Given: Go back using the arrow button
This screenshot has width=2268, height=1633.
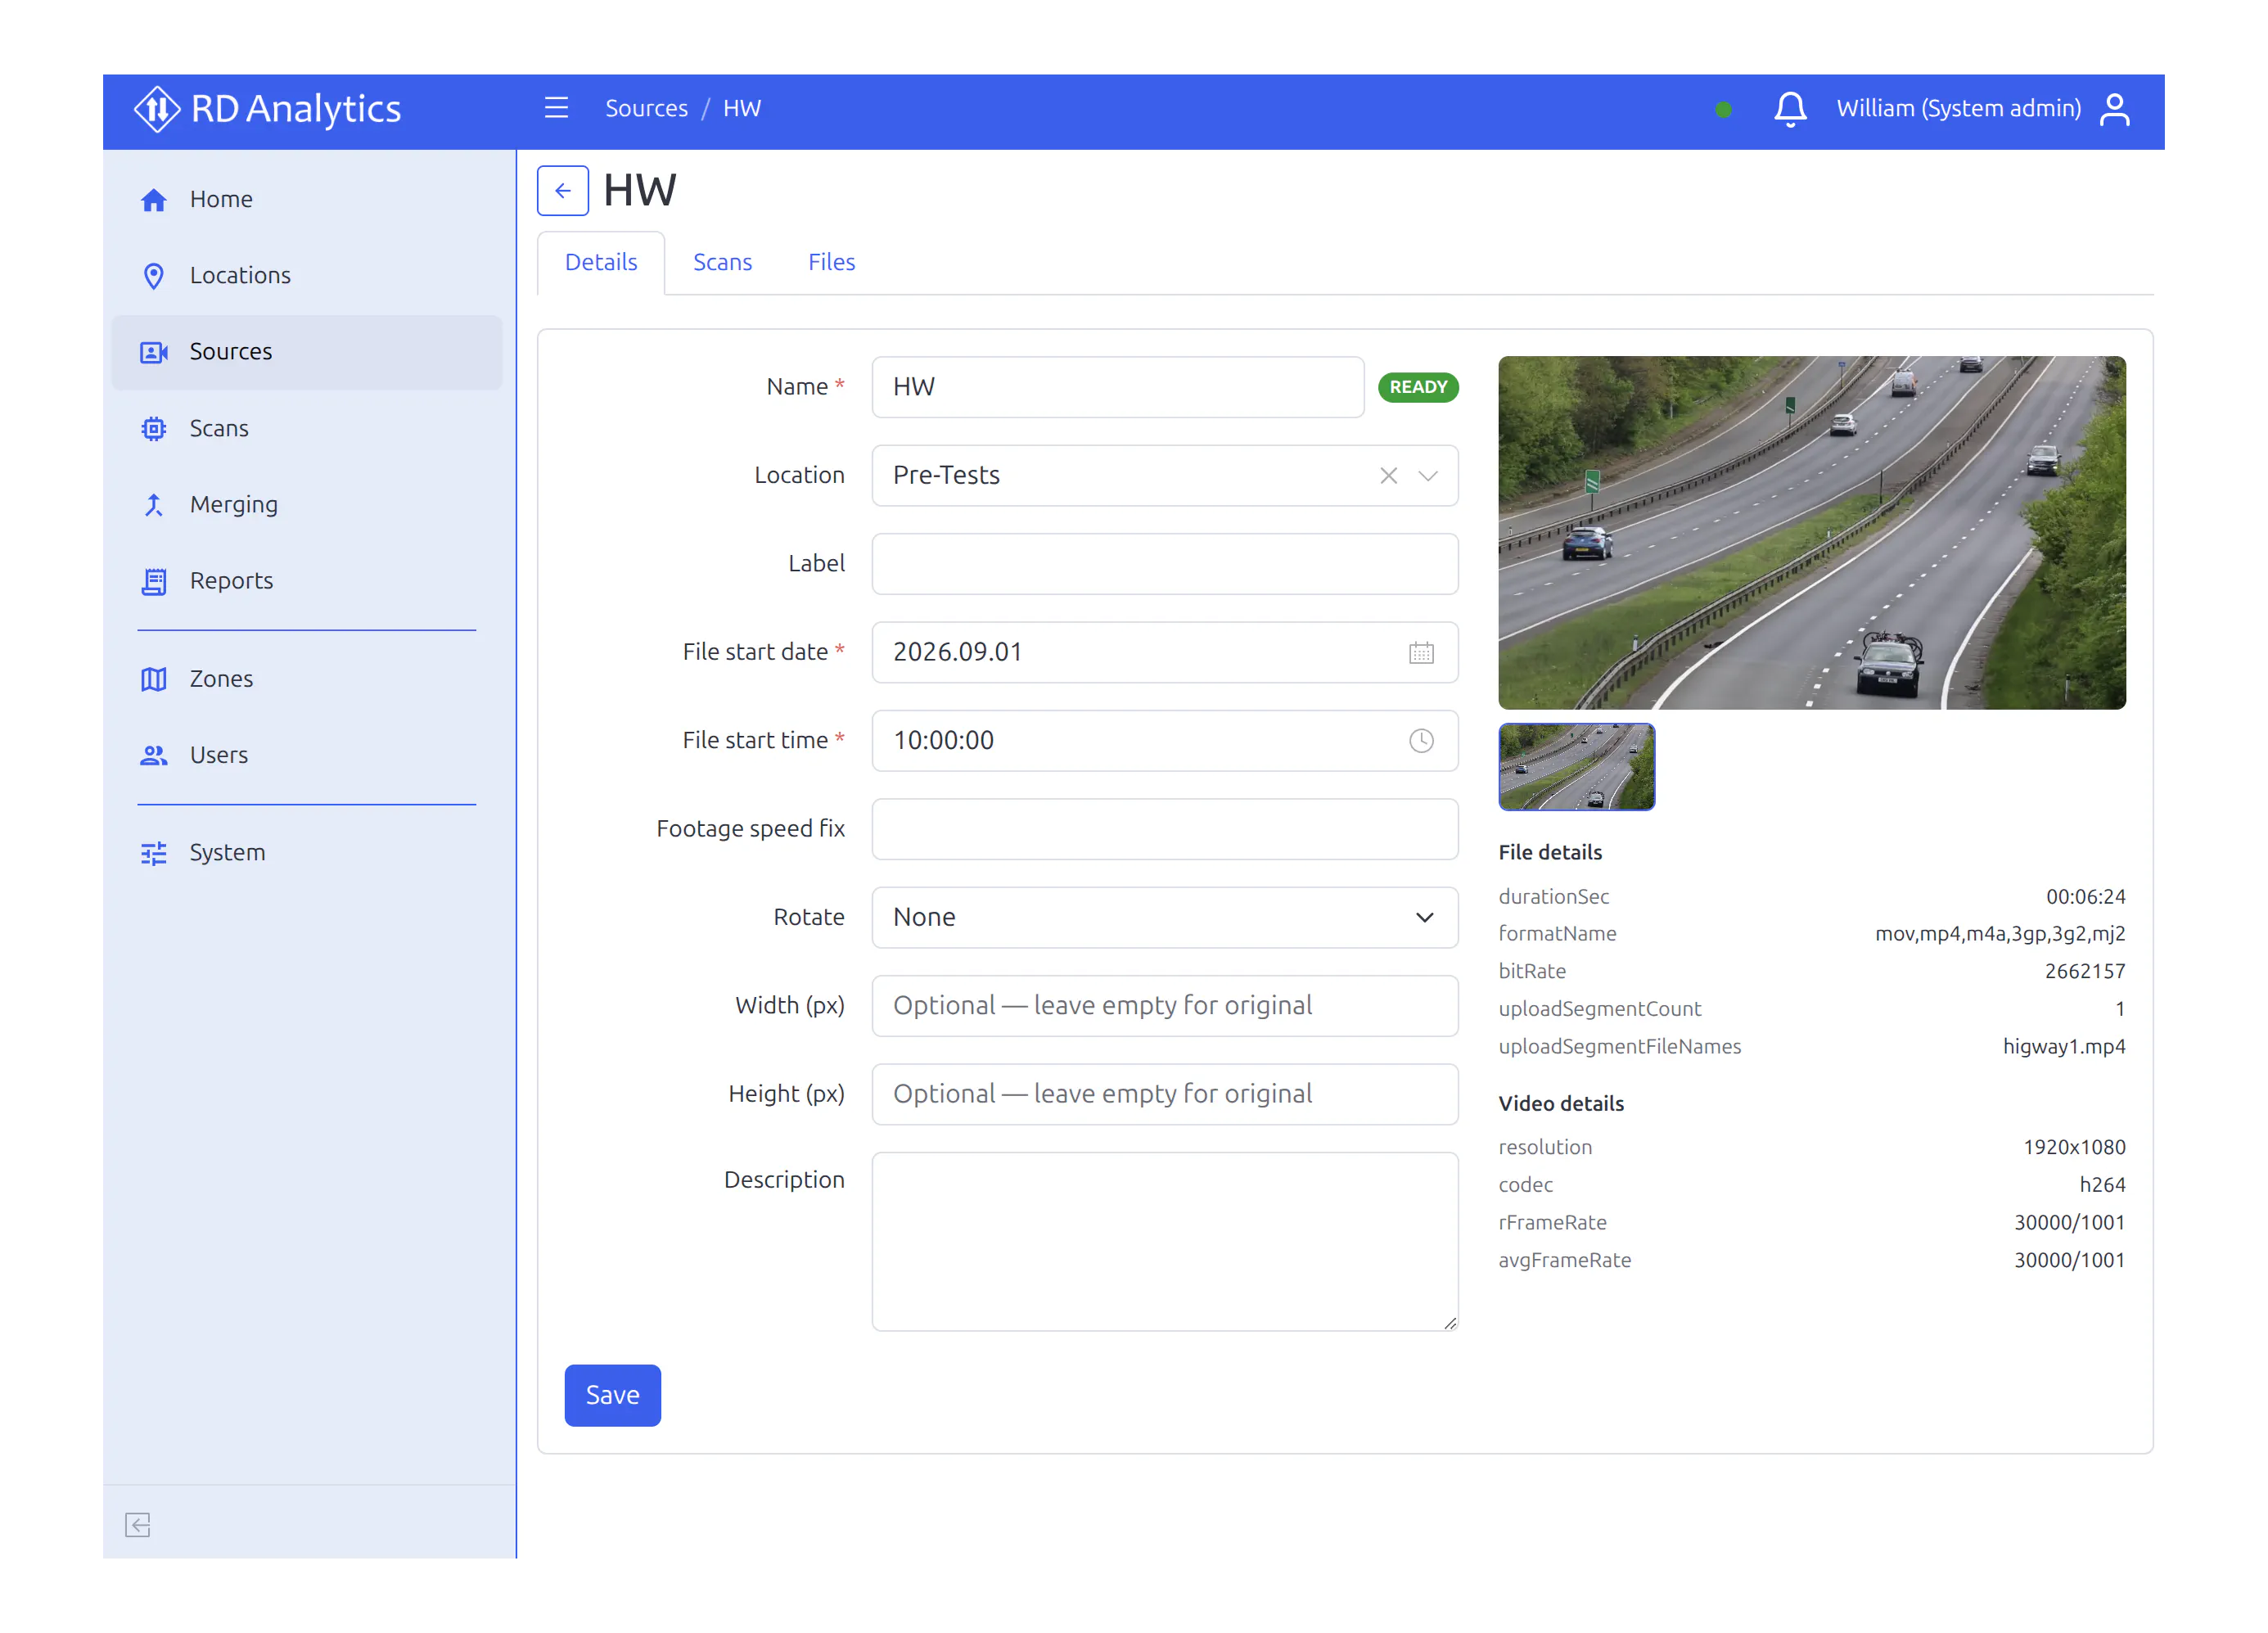Looking at the screenshot, I should click(x=563, y=191).
